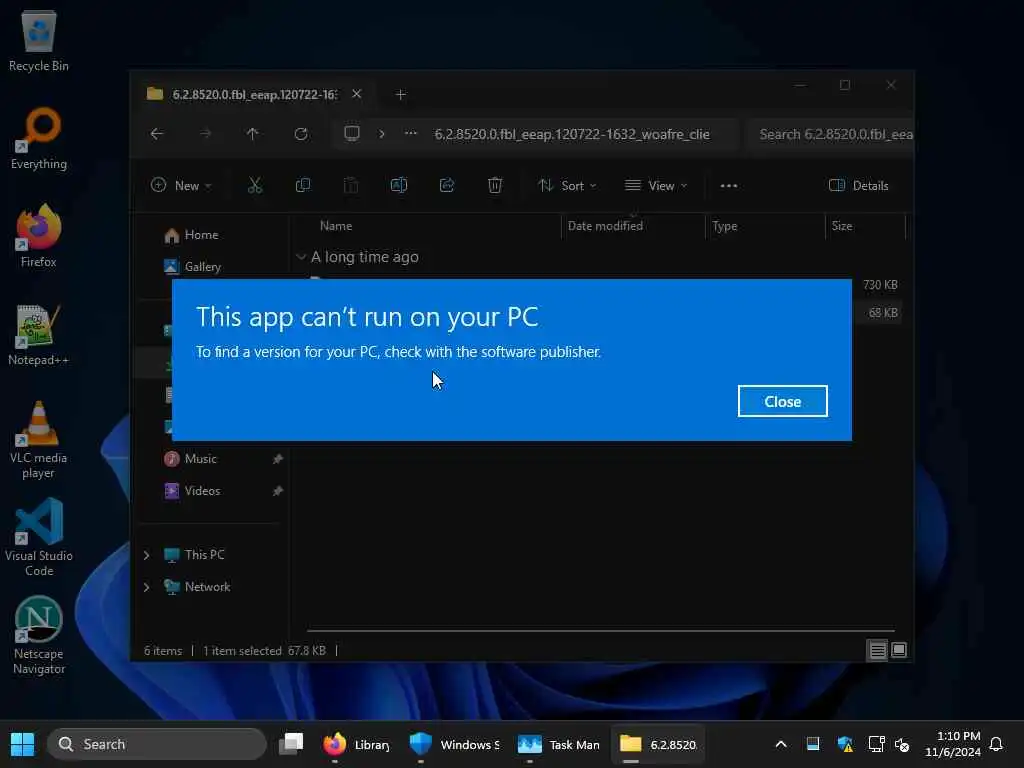The image size is (1024, 768).
Task: Switch to Firefox Library taskbar window
Action: (x=357, y=744)
